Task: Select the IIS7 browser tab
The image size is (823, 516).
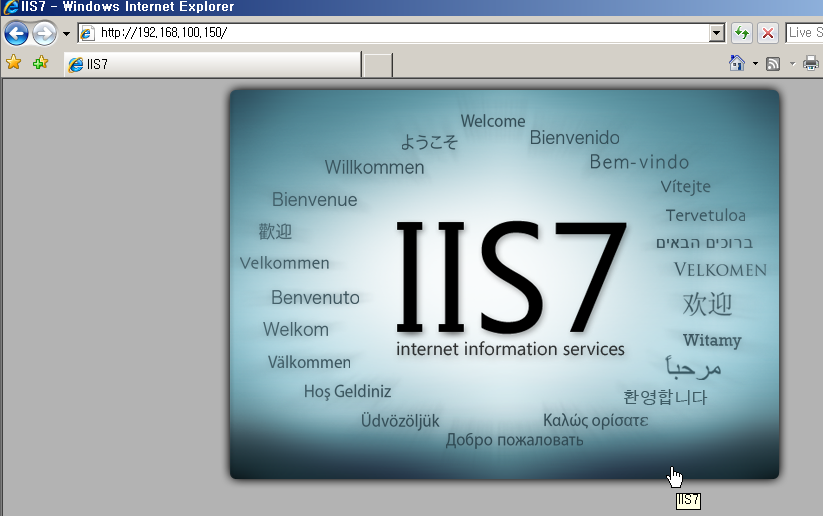Action: pos(213,64)
